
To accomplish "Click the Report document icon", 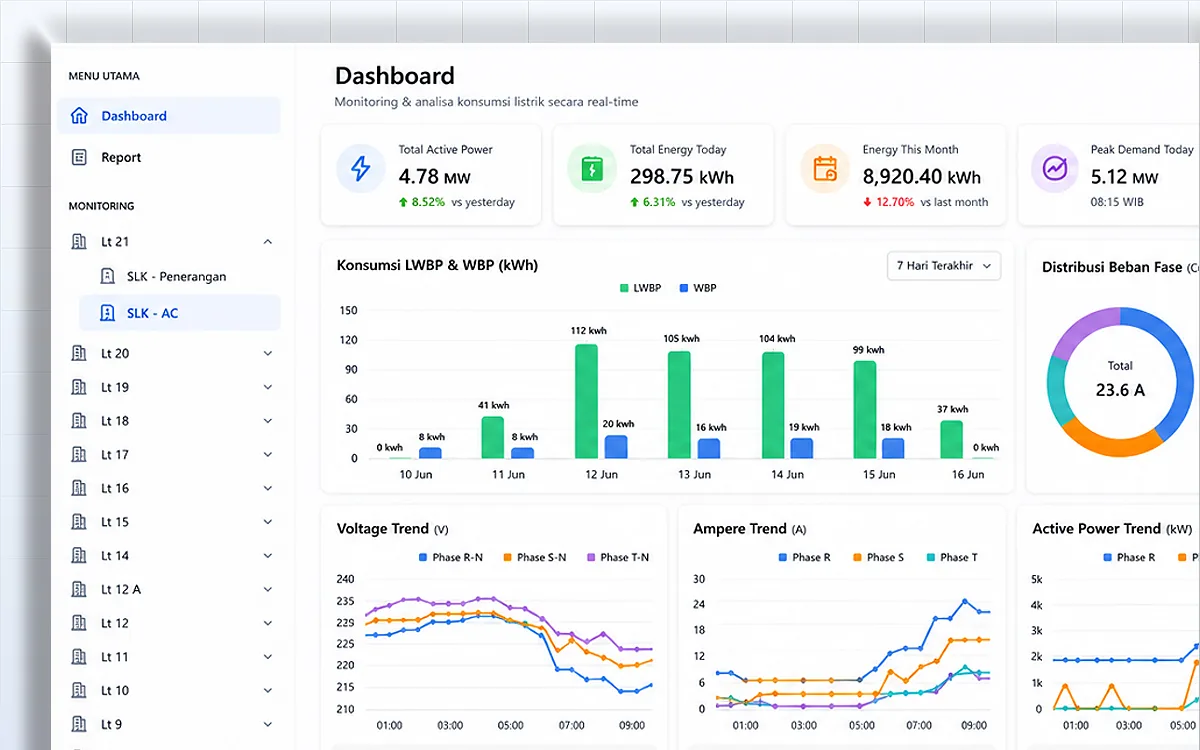I will click(x=80, y=157).
